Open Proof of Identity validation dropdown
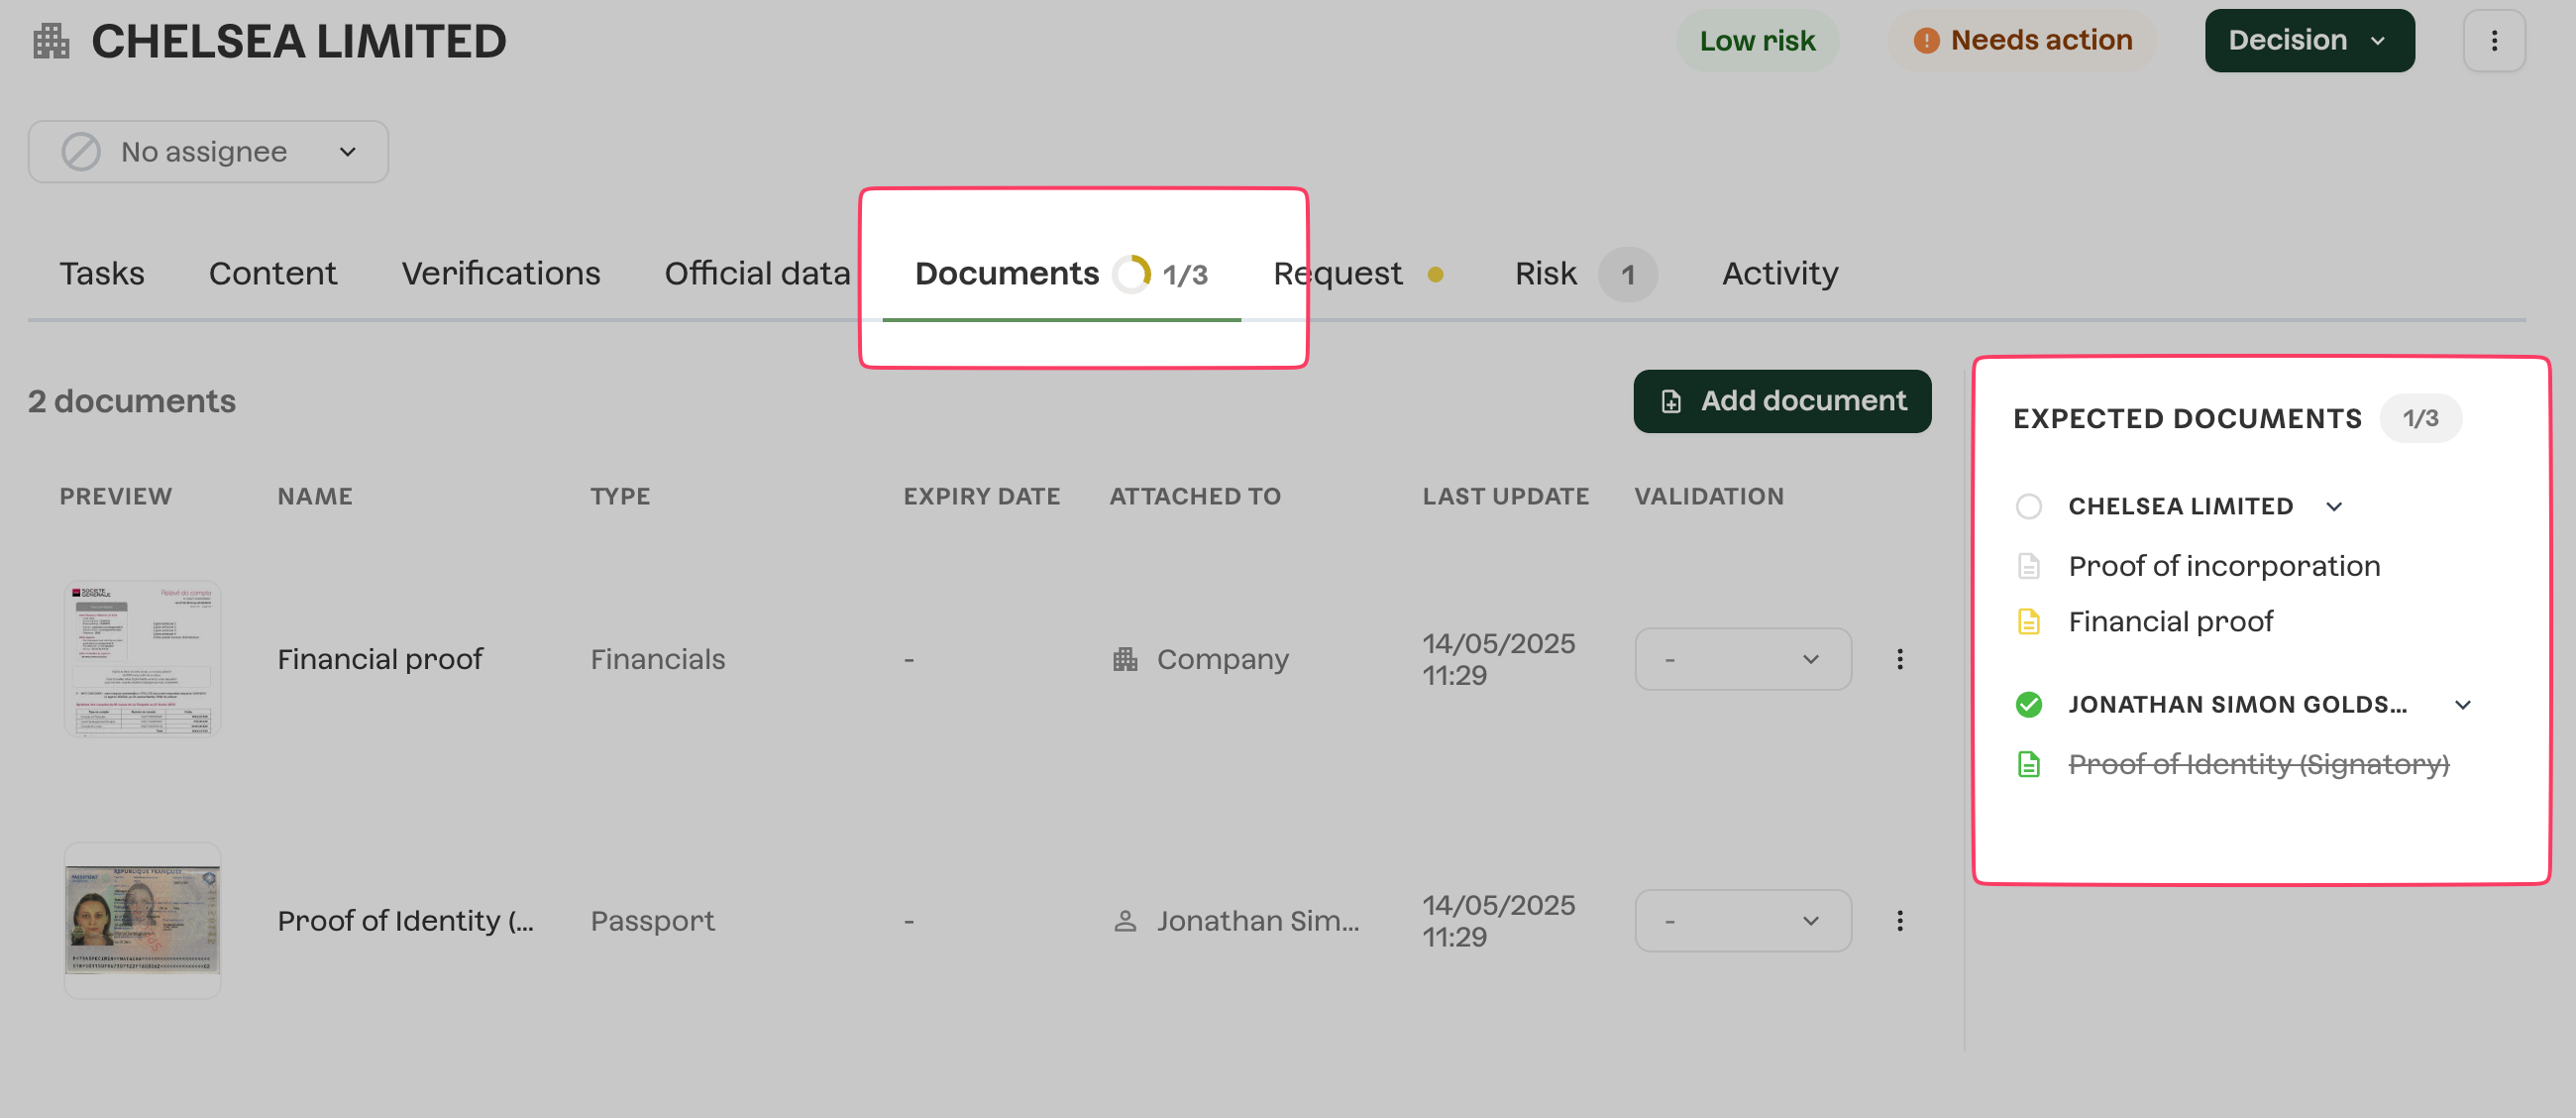 (x=1742, y=921)
